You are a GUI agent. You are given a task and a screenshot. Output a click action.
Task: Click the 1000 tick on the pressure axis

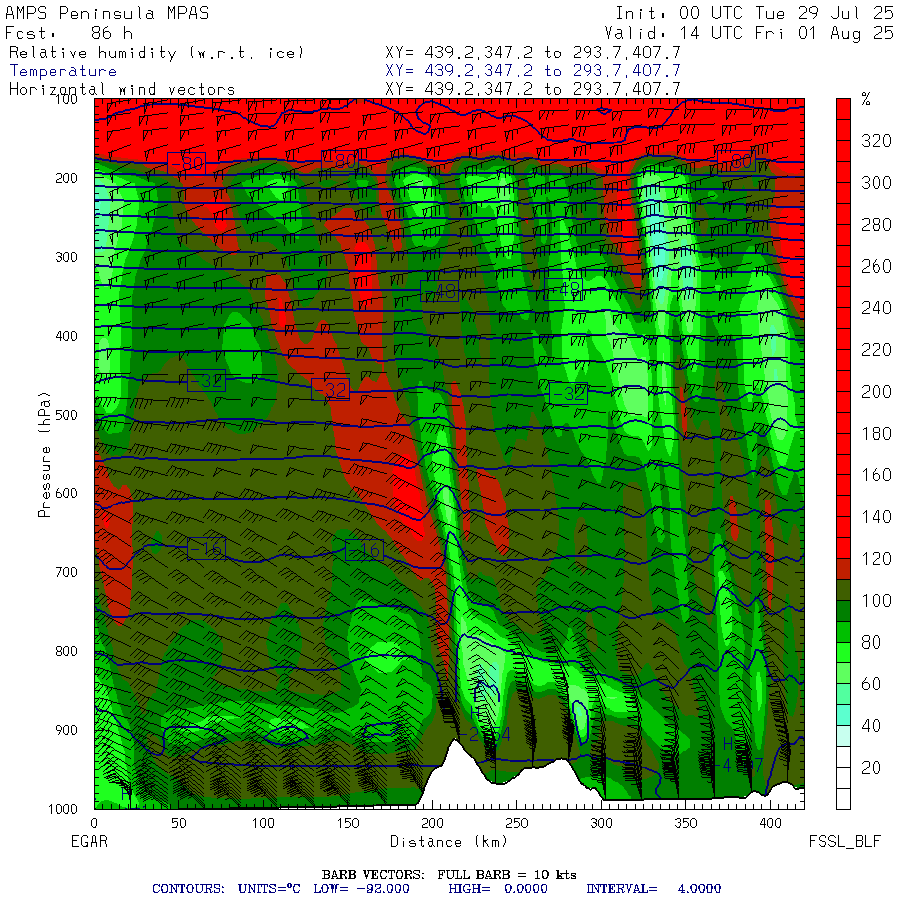pos(63,809)
